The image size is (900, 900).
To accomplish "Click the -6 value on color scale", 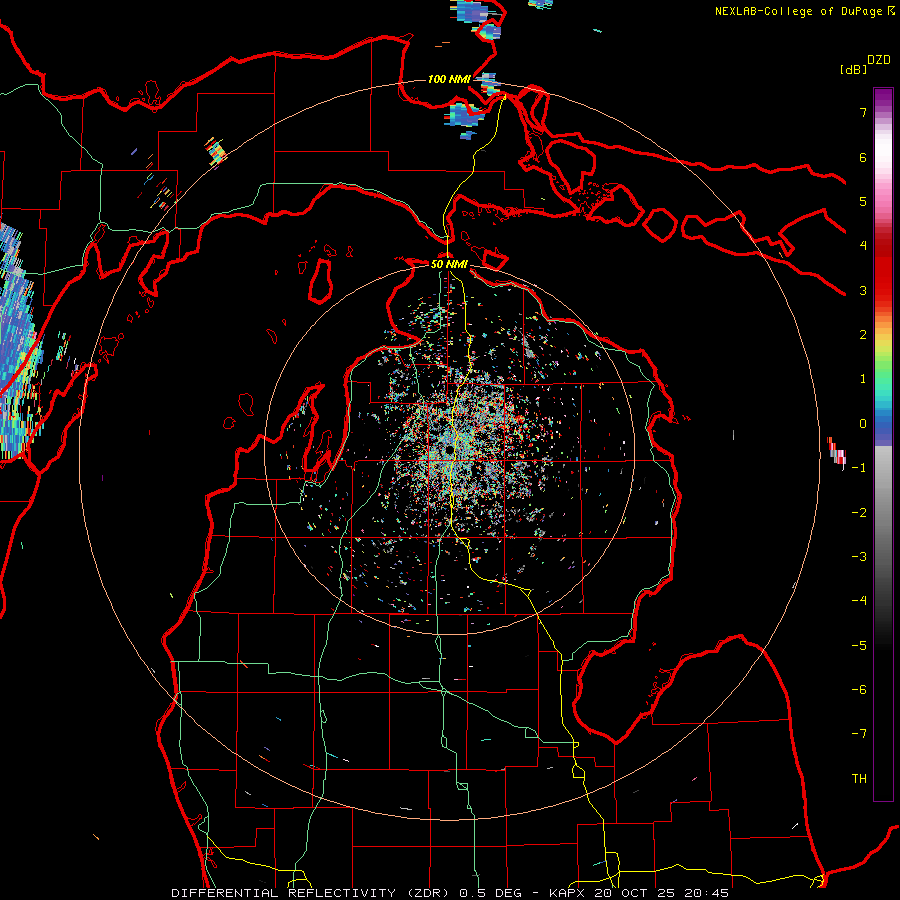I will click(859, 690).
